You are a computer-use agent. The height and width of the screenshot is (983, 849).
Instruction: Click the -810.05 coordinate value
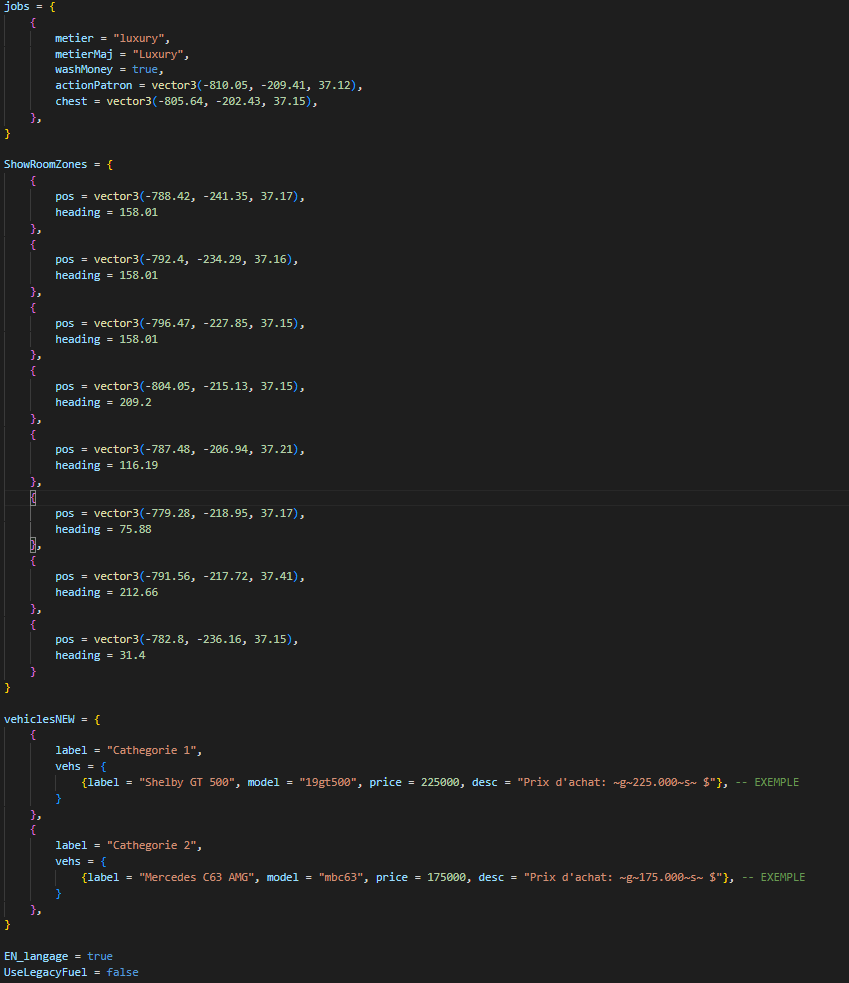click(226, 85)
